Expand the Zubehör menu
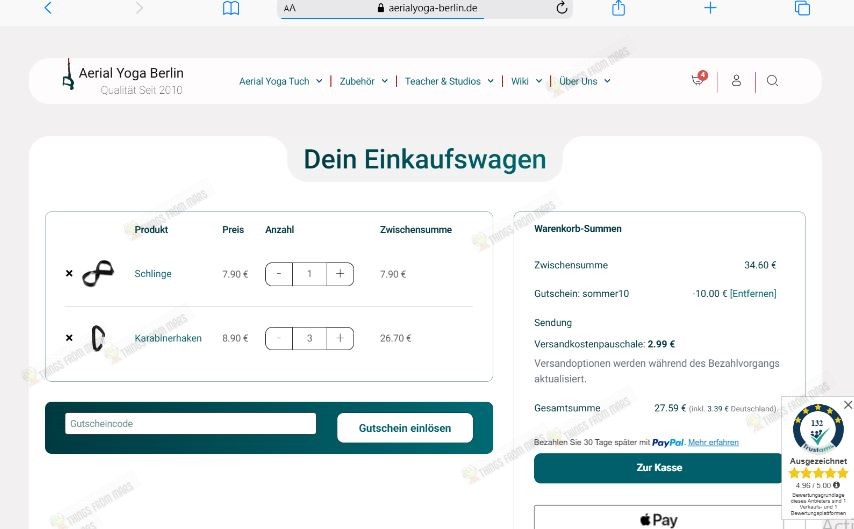This screenshot has width=854, height=529. (x=363, y=81)
